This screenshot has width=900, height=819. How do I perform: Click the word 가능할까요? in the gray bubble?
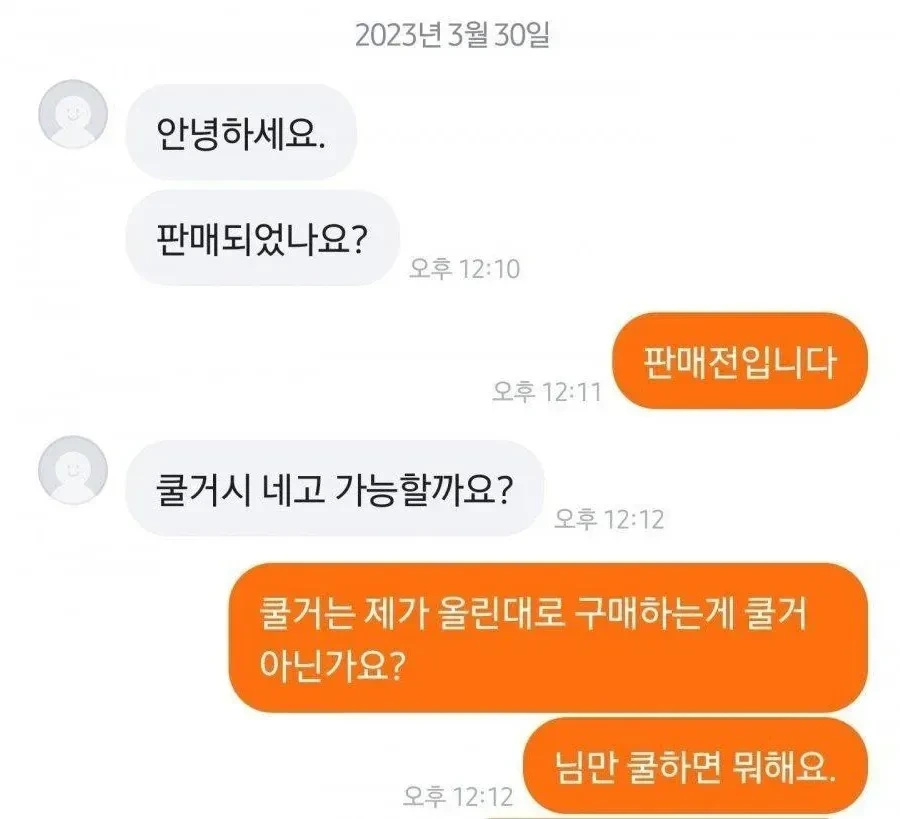tap(422, 489)
